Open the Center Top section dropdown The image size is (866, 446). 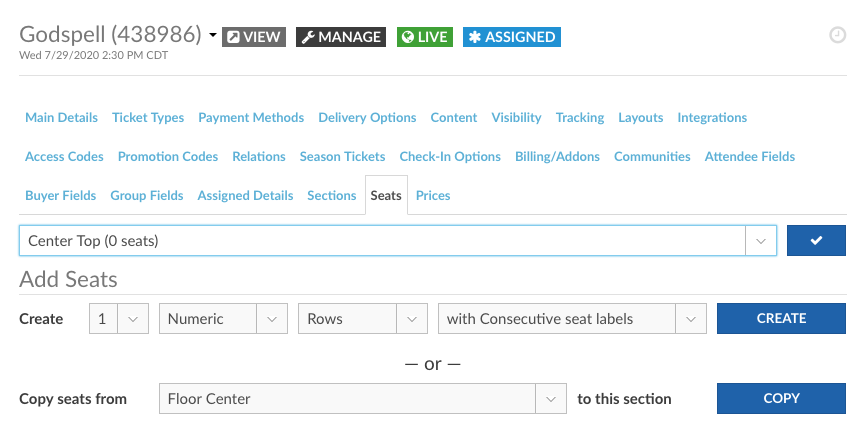pyautogui.click(x=397, y=241)
